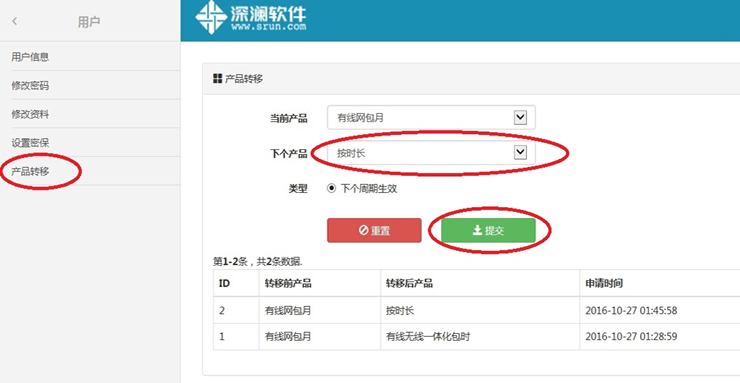Viewport: 740px width, 383px height.
Task: Click the ban icon on 重置 button
Action: click(363, 230)
